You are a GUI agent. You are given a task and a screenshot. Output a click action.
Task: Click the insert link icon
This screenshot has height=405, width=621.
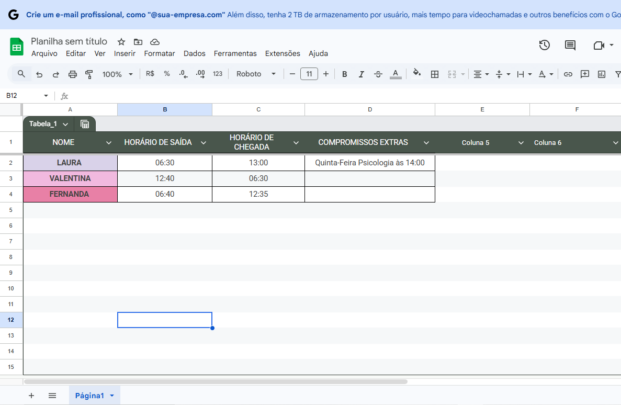tap(569, 74)
